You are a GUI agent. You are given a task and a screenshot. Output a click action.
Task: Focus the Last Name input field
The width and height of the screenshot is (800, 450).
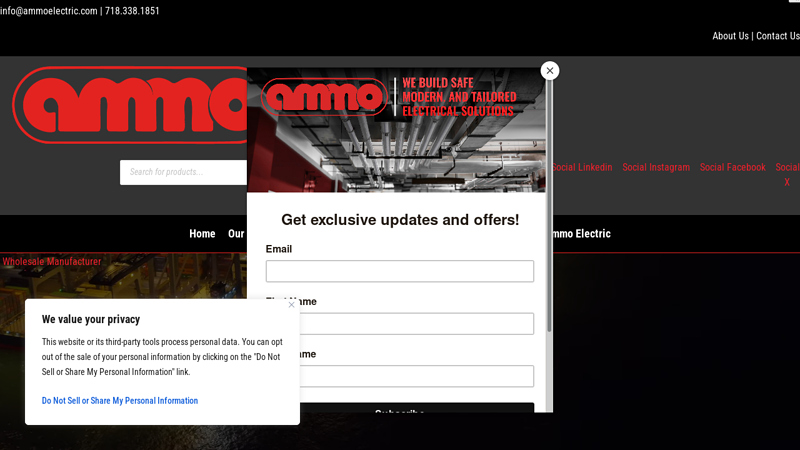click(416, 376)
